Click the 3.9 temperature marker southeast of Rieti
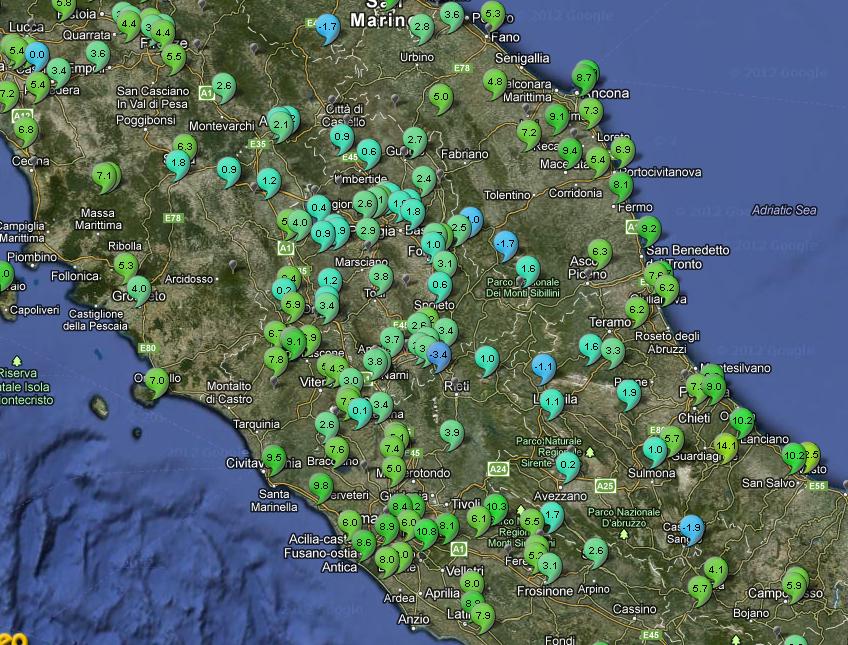 [452, 432]
